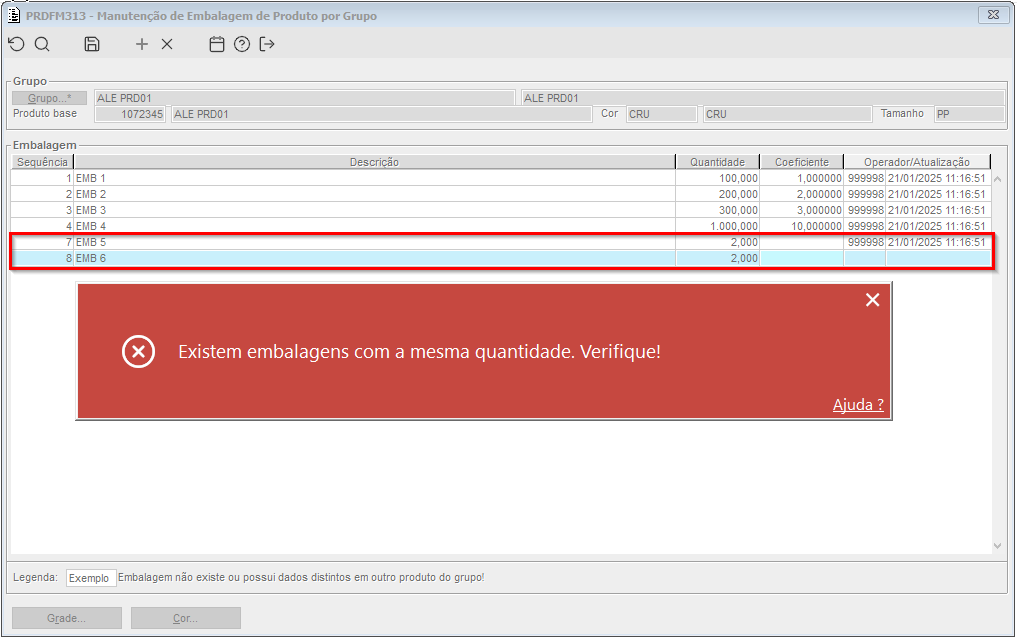
Task: Select row EMB 3
Action: (x=501, y=210)
